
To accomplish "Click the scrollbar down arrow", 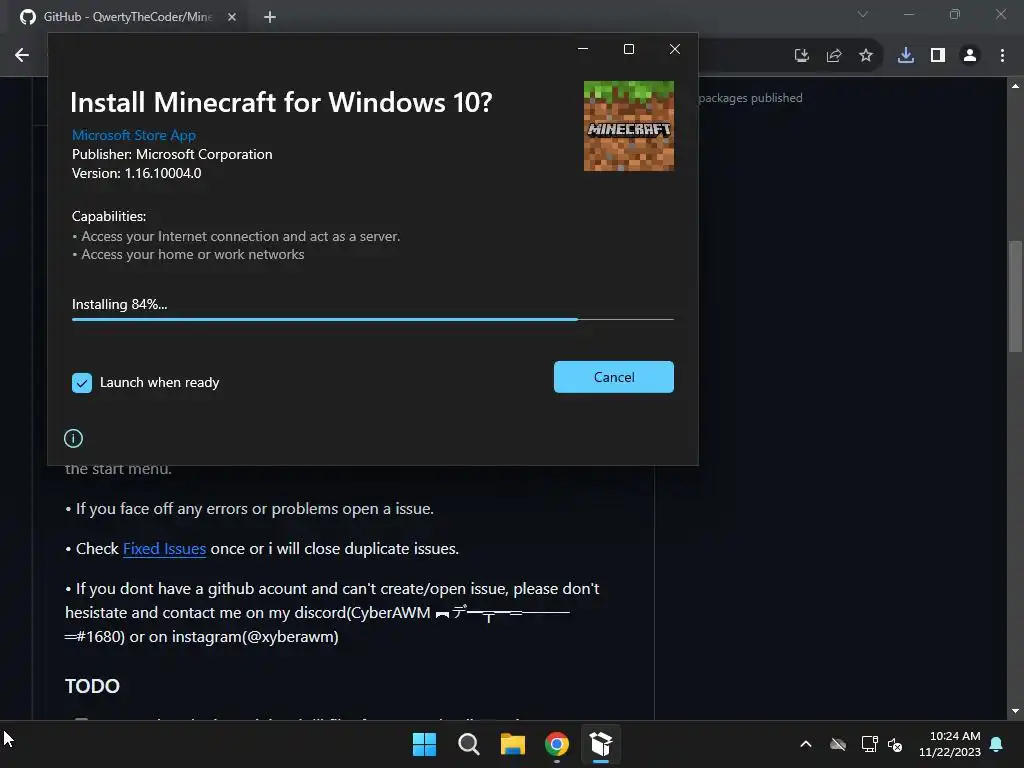I will click(x=1015, y=711).
